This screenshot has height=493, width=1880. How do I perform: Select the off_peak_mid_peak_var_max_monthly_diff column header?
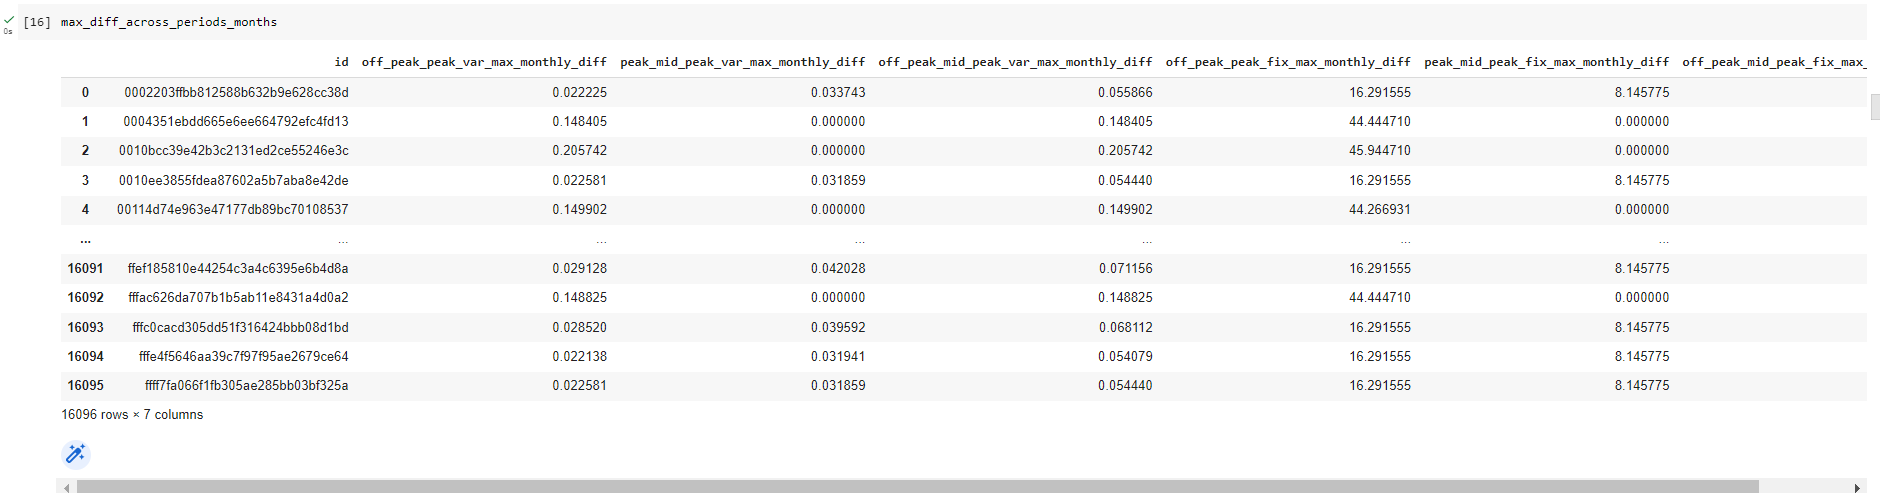point(1015,62)
